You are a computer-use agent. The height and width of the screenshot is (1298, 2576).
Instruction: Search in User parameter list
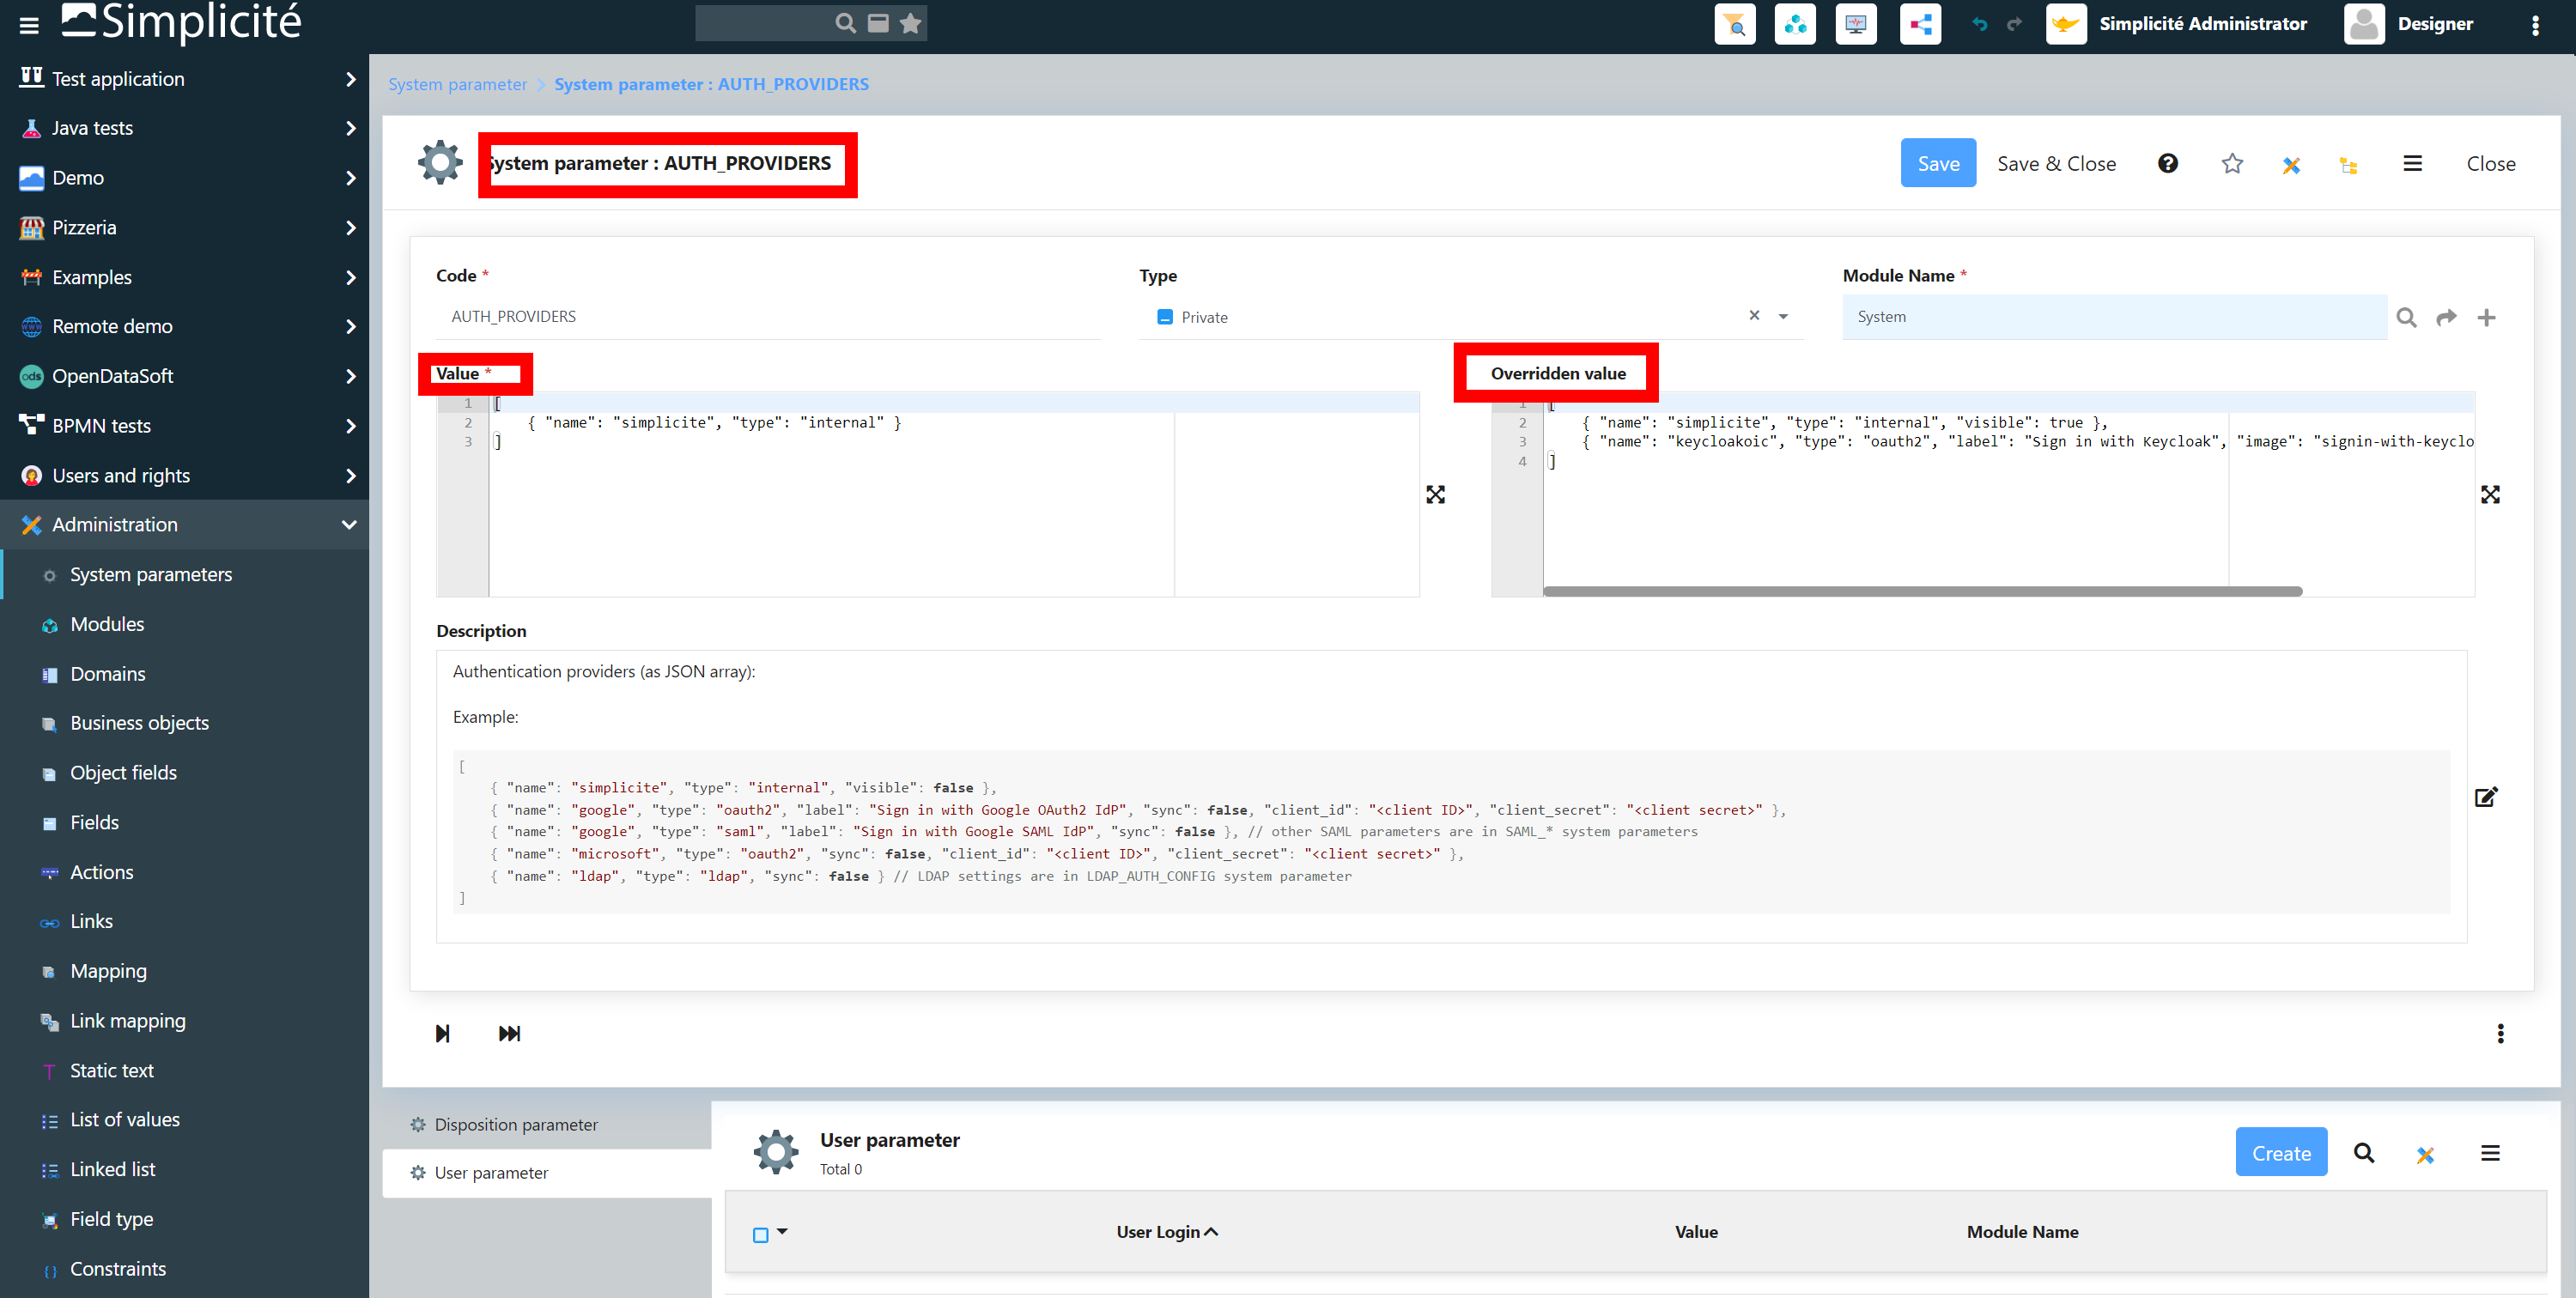pos(2364,1153)
